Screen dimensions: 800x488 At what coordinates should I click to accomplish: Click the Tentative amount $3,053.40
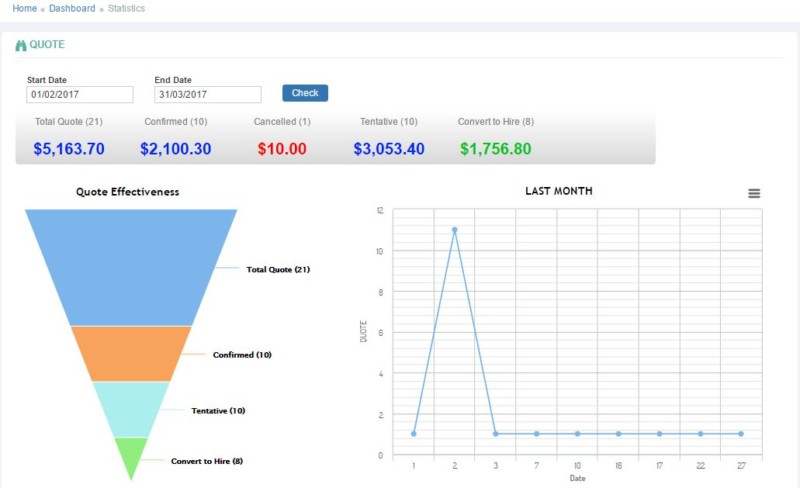click(389, 149)
